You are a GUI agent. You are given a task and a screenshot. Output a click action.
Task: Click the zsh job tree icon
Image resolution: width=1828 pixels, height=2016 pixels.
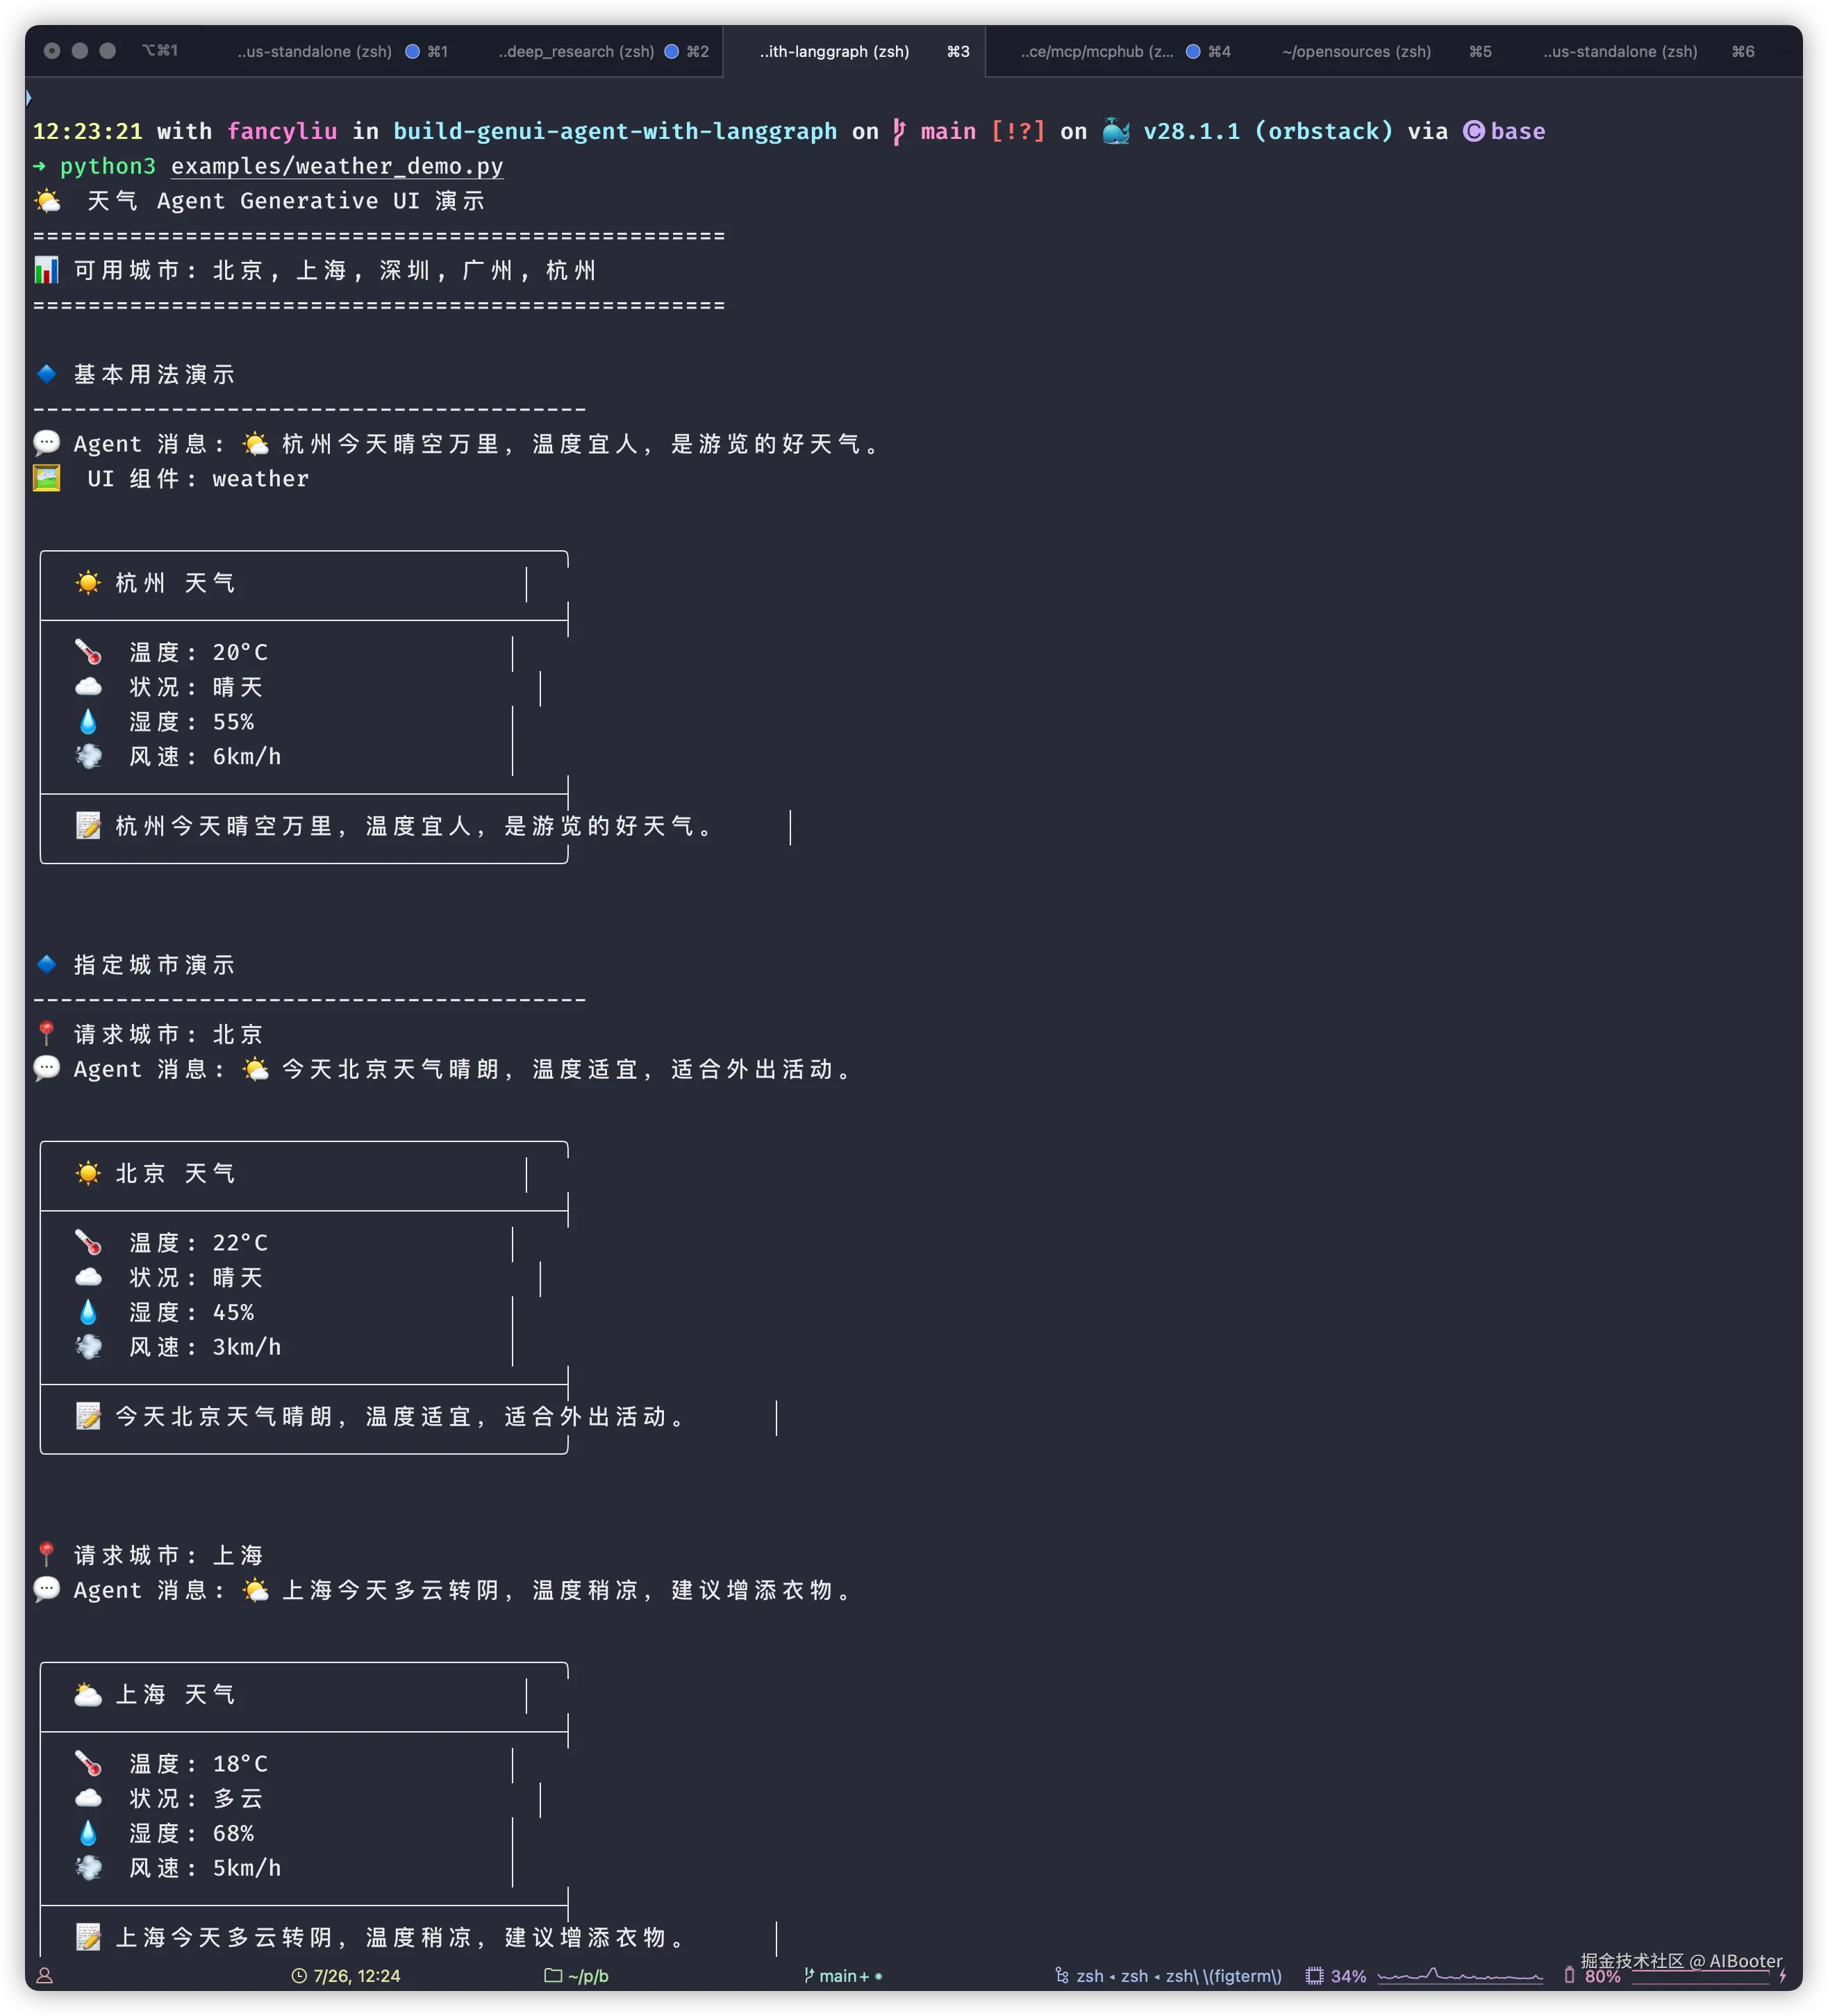[1062, 1976]
